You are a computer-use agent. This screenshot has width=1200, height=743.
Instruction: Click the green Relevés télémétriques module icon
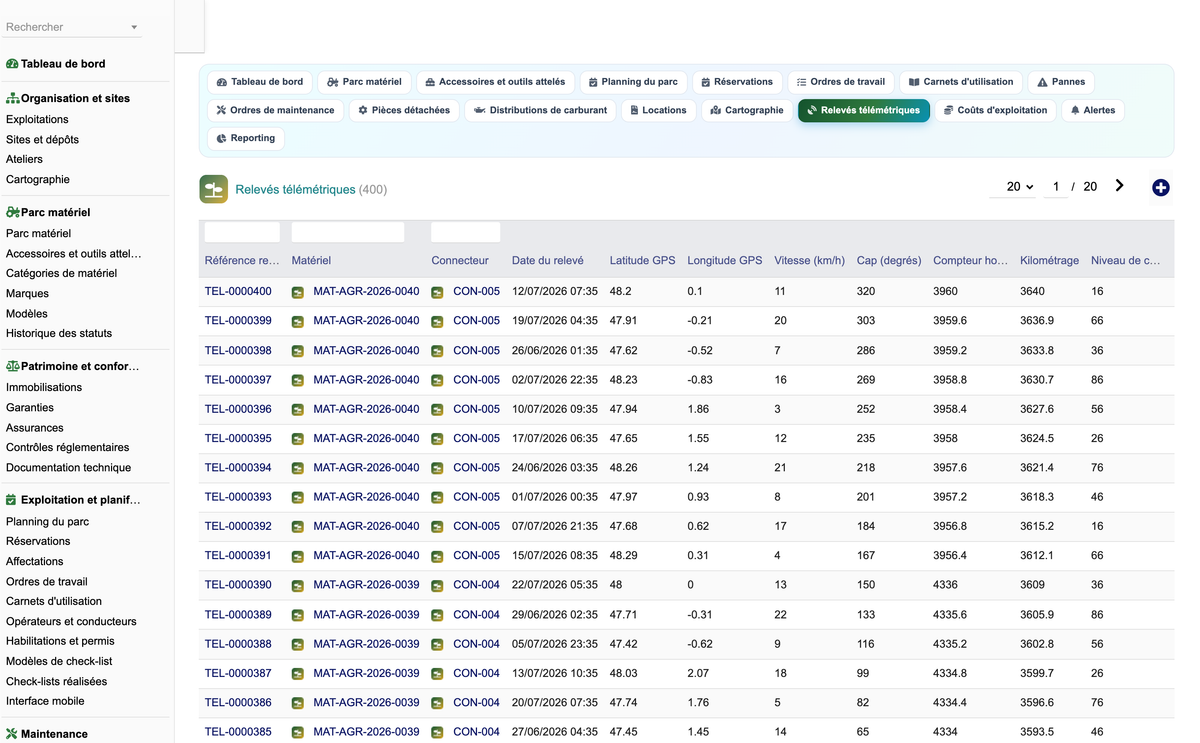coord(213,189)
